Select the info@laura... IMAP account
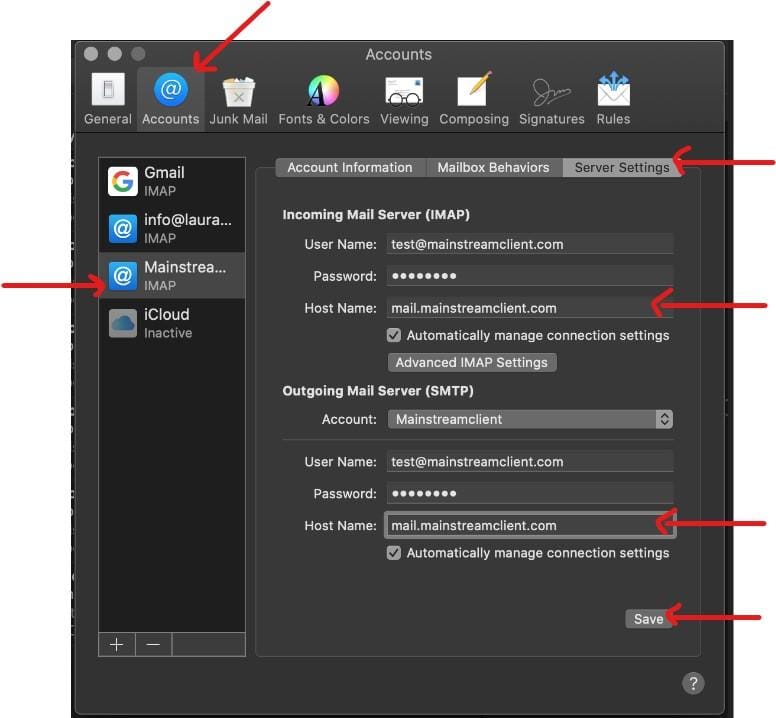Image resolution: width=776 pixels, height=718 pixels. click(x=172, y=228)
